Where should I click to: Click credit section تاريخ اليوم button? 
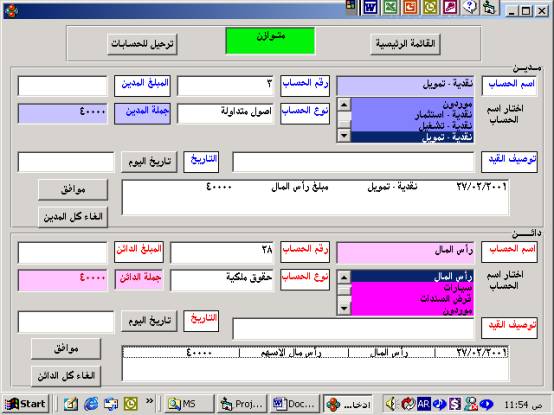click(x=149, y=321)
